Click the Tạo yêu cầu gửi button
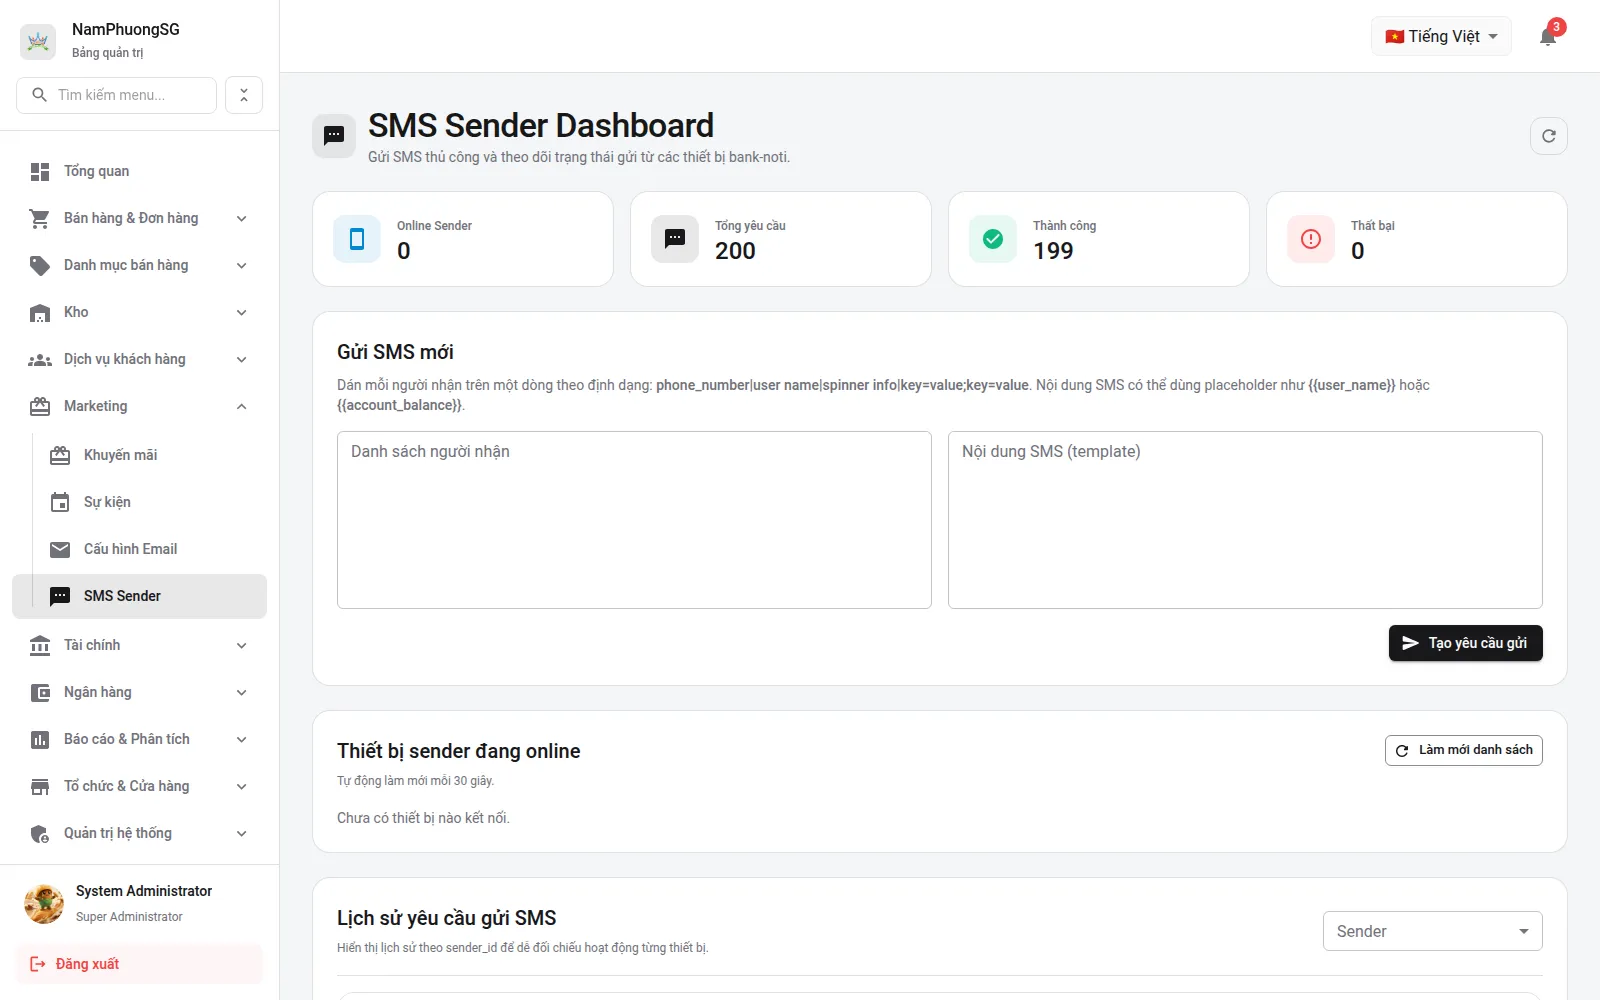 coord(1465,643)
